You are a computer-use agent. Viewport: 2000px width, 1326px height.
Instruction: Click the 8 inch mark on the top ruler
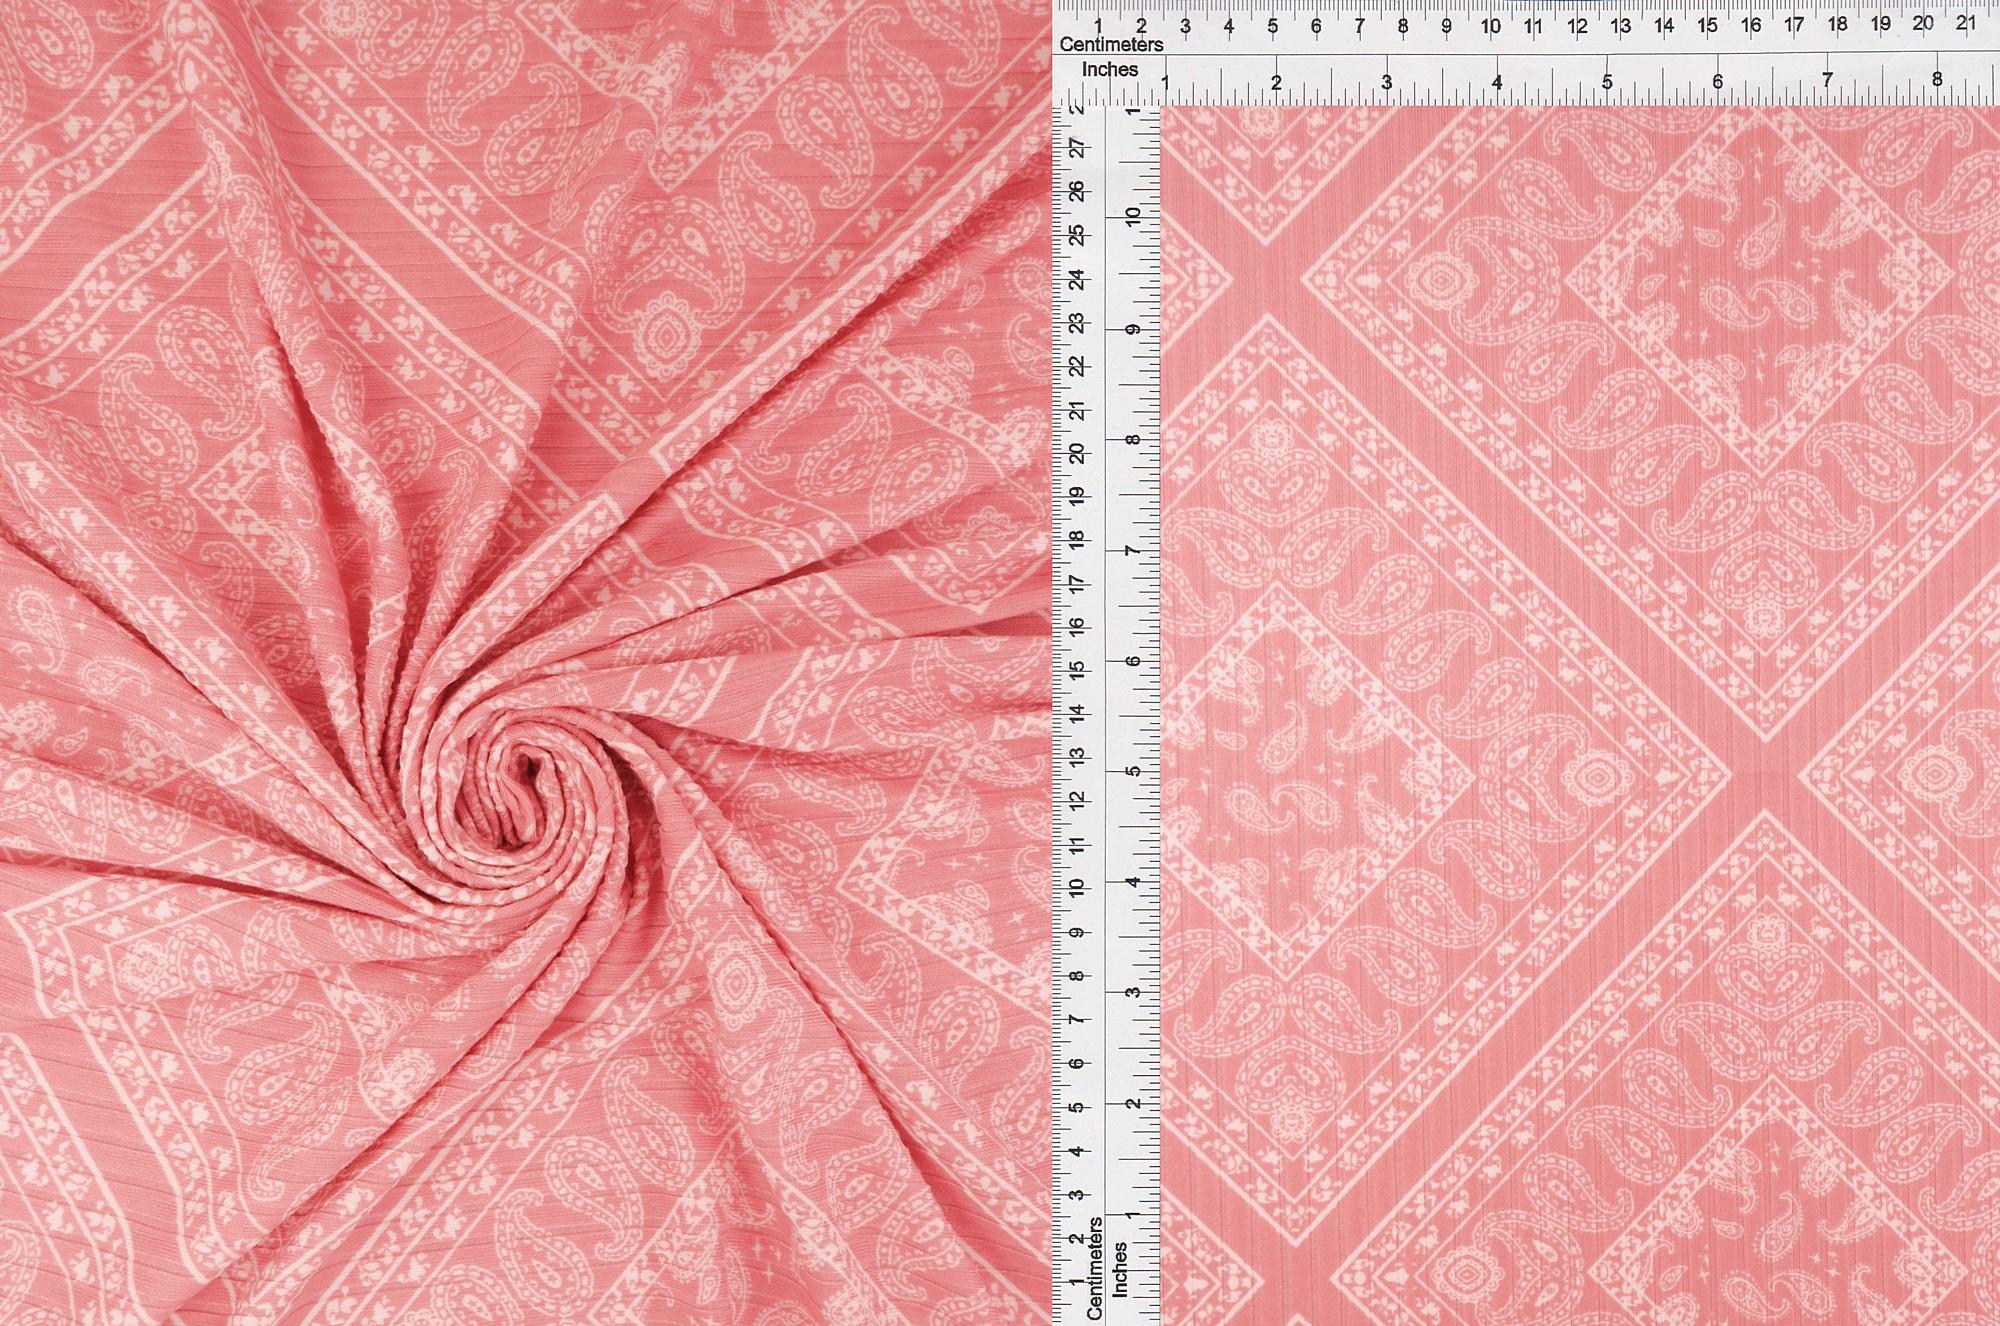pos(1937,80)
